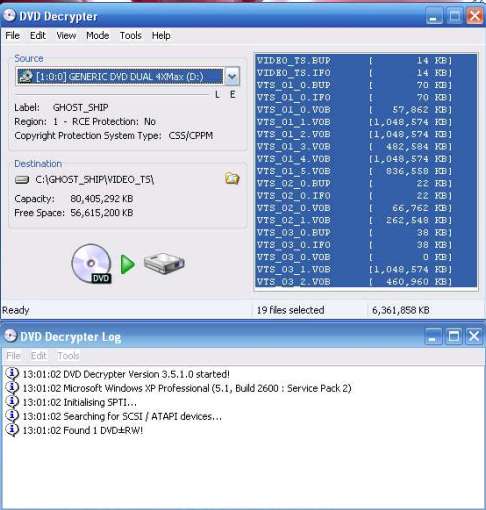
Task: Click the hard drive icon beside destination path
Action: (x=22, y=180)
